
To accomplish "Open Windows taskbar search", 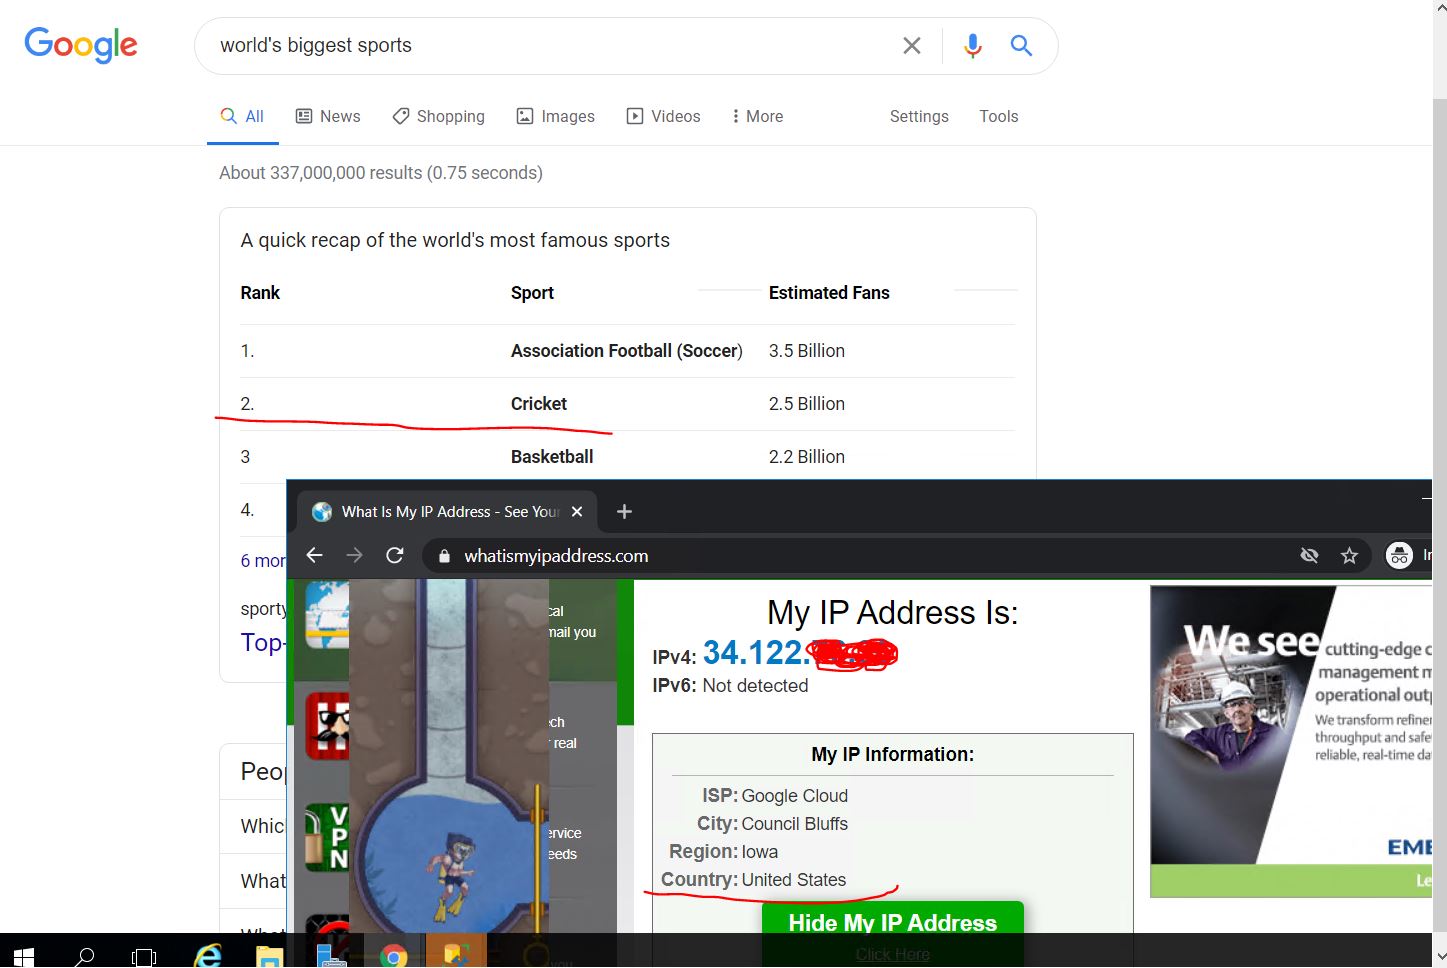I will (x=85, y=956).
